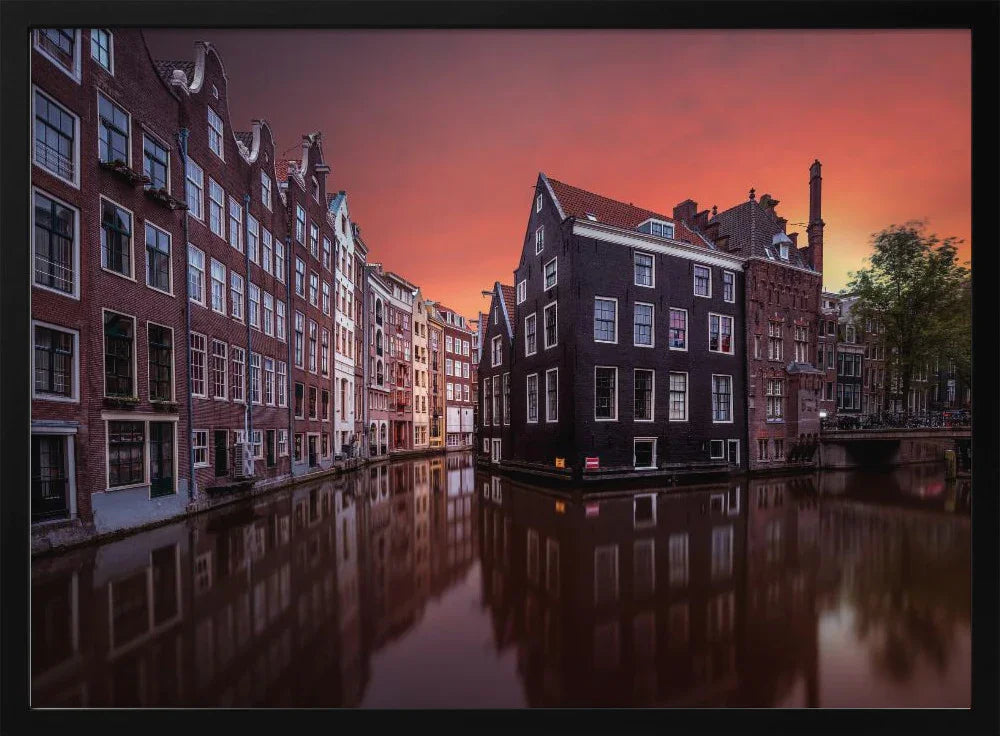Click the bicycles parked on the bridge
Image resolution: width=1000 pixels, height=736 pixels.
tap(900, 420)
